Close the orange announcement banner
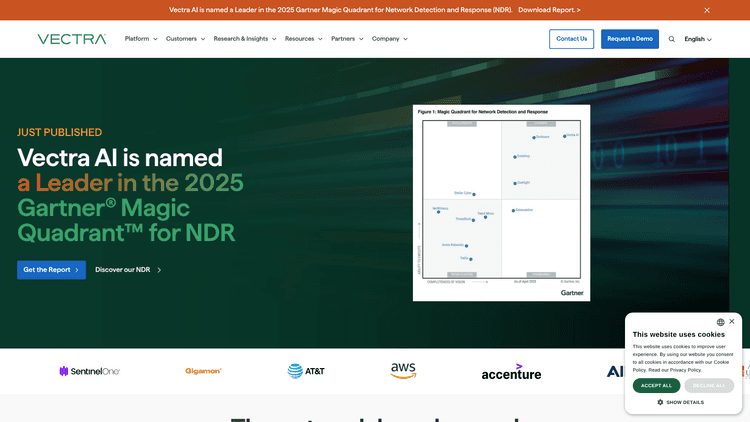 (707, 10)
